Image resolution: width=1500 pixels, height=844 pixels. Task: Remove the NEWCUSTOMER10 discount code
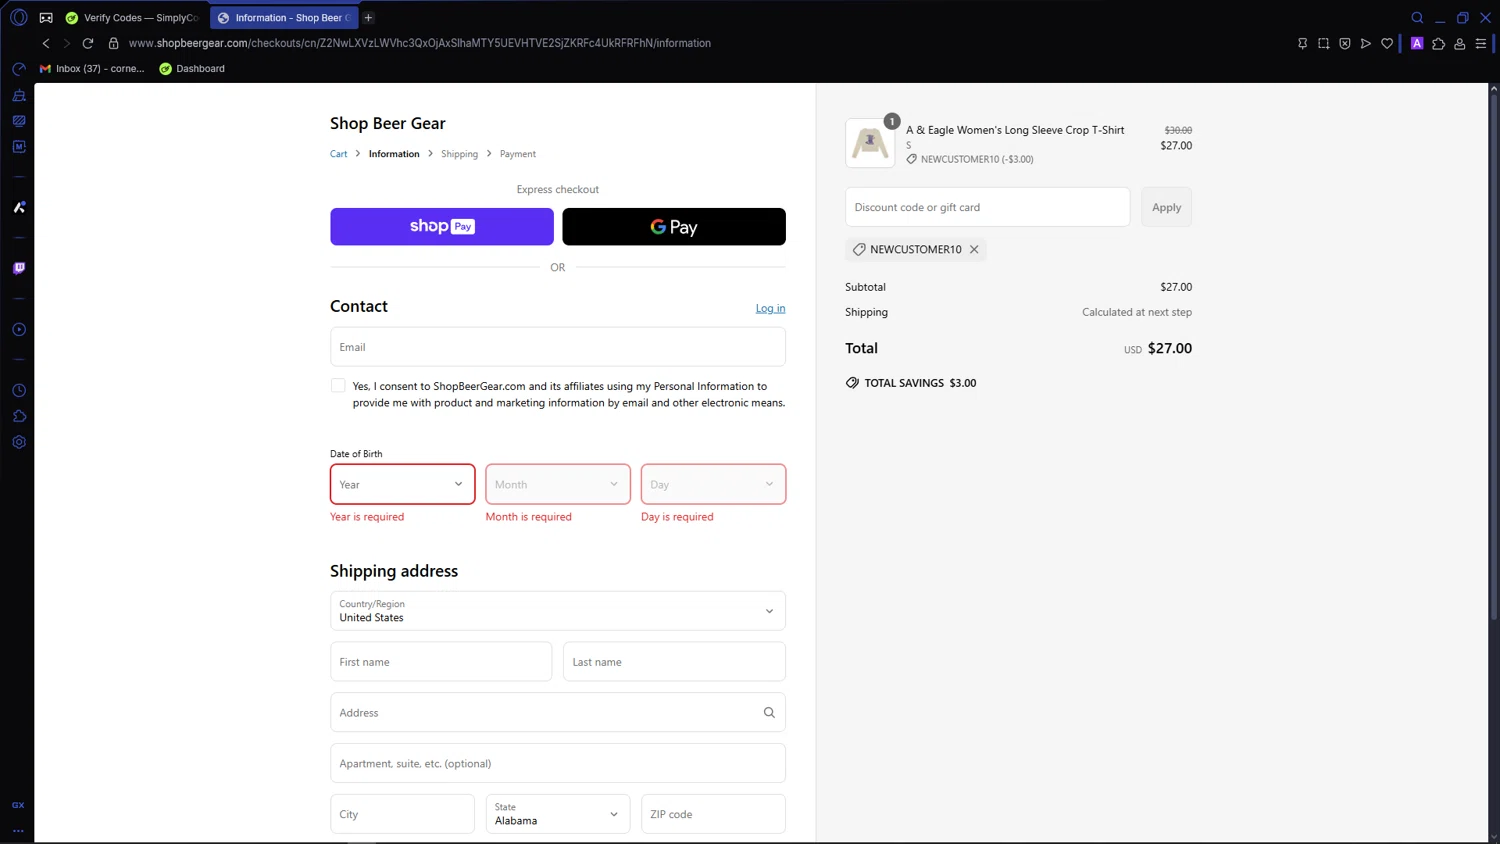974,249
